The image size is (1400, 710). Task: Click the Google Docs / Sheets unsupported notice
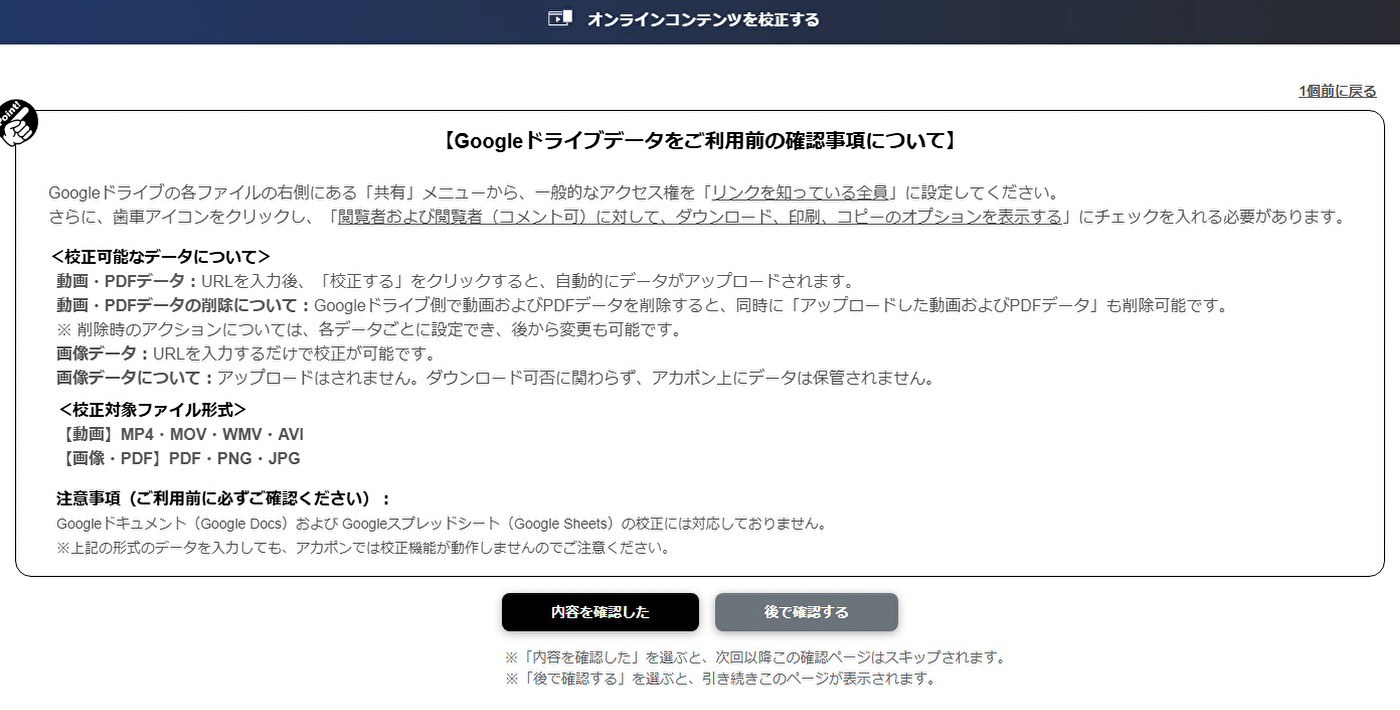(441, 523)
